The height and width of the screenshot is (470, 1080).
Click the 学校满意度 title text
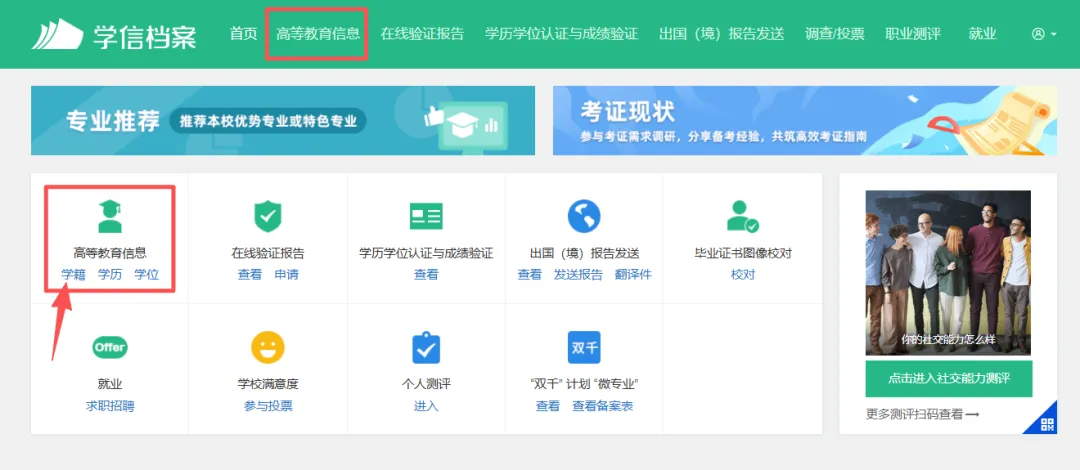[x=267, y=384]
